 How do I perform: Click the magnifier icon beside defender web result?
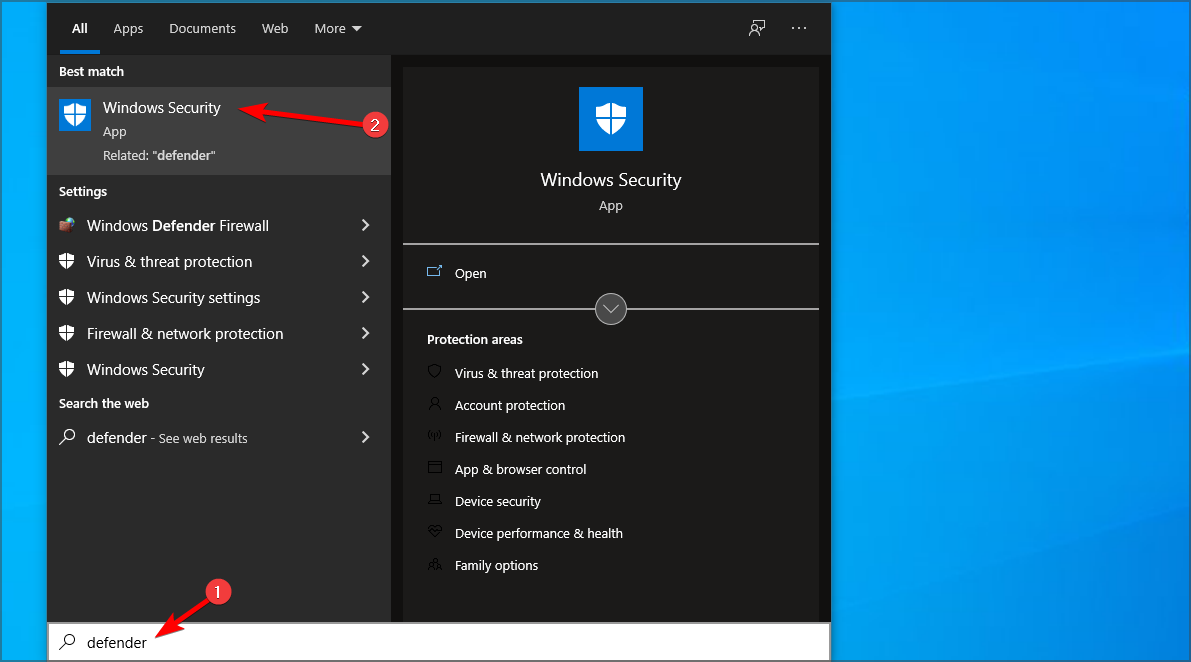[68, 437]
